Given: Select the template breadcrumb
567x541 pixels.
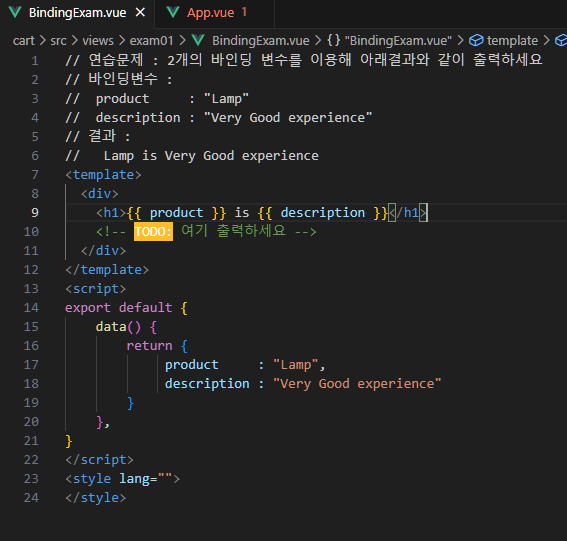Looking at the screenshot, I should pos(512,41).
